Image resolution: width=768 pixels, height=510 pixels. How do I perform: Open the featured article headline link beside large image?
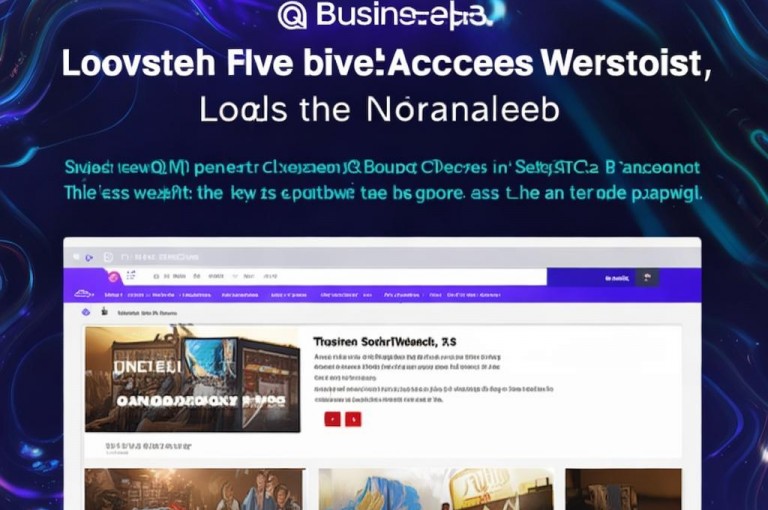pyautogui.click(x=384, y=342)
